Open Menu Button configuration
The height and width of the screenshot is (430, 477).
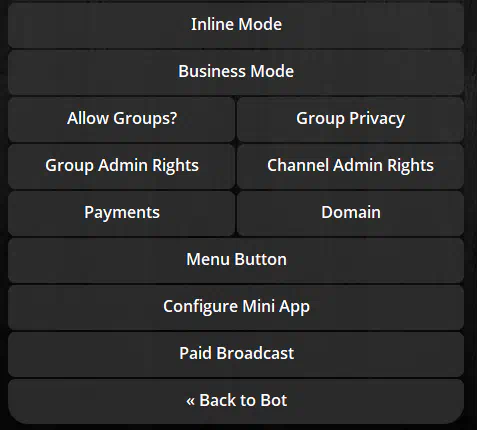coord(236,261)
